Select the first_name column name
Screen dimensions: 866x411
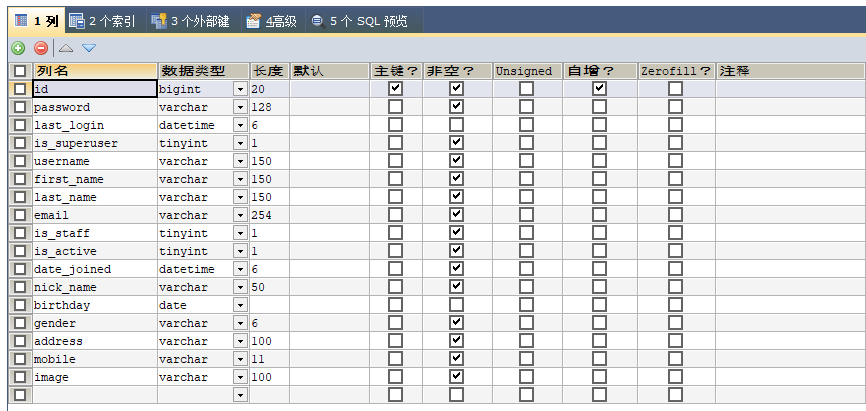click(95, 179)
